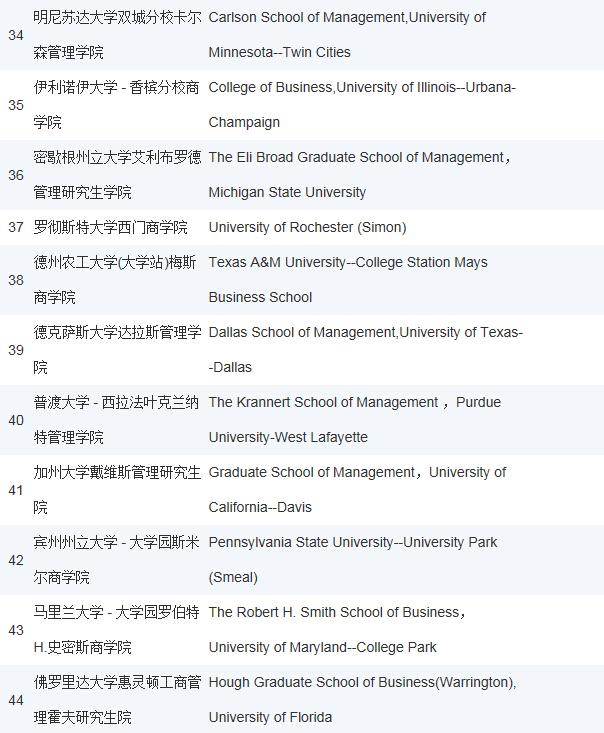Screen dimensions: 604x733
Task: Click rank number 36 cell
Action: [x=16, y=175]
